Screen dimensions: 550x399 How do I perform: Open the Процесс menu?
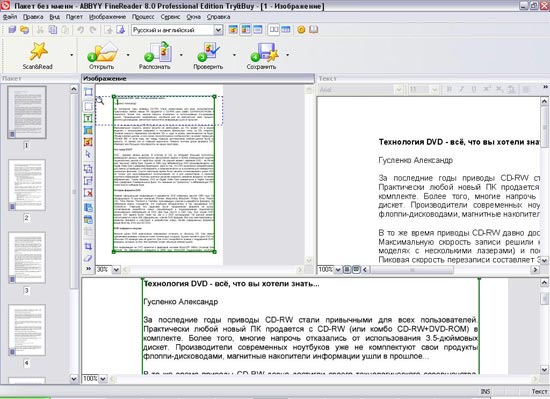[x=143, y=17]
